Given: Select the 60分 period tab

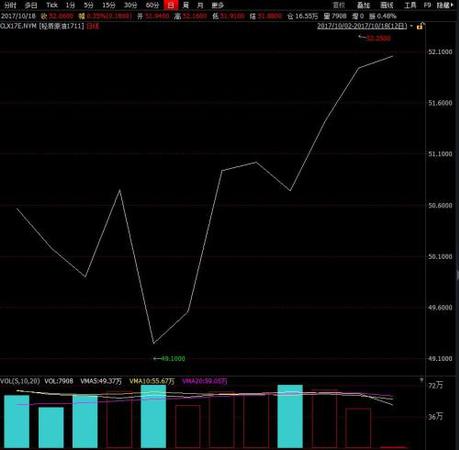Looking at the screenshot, I should point(152,5).
